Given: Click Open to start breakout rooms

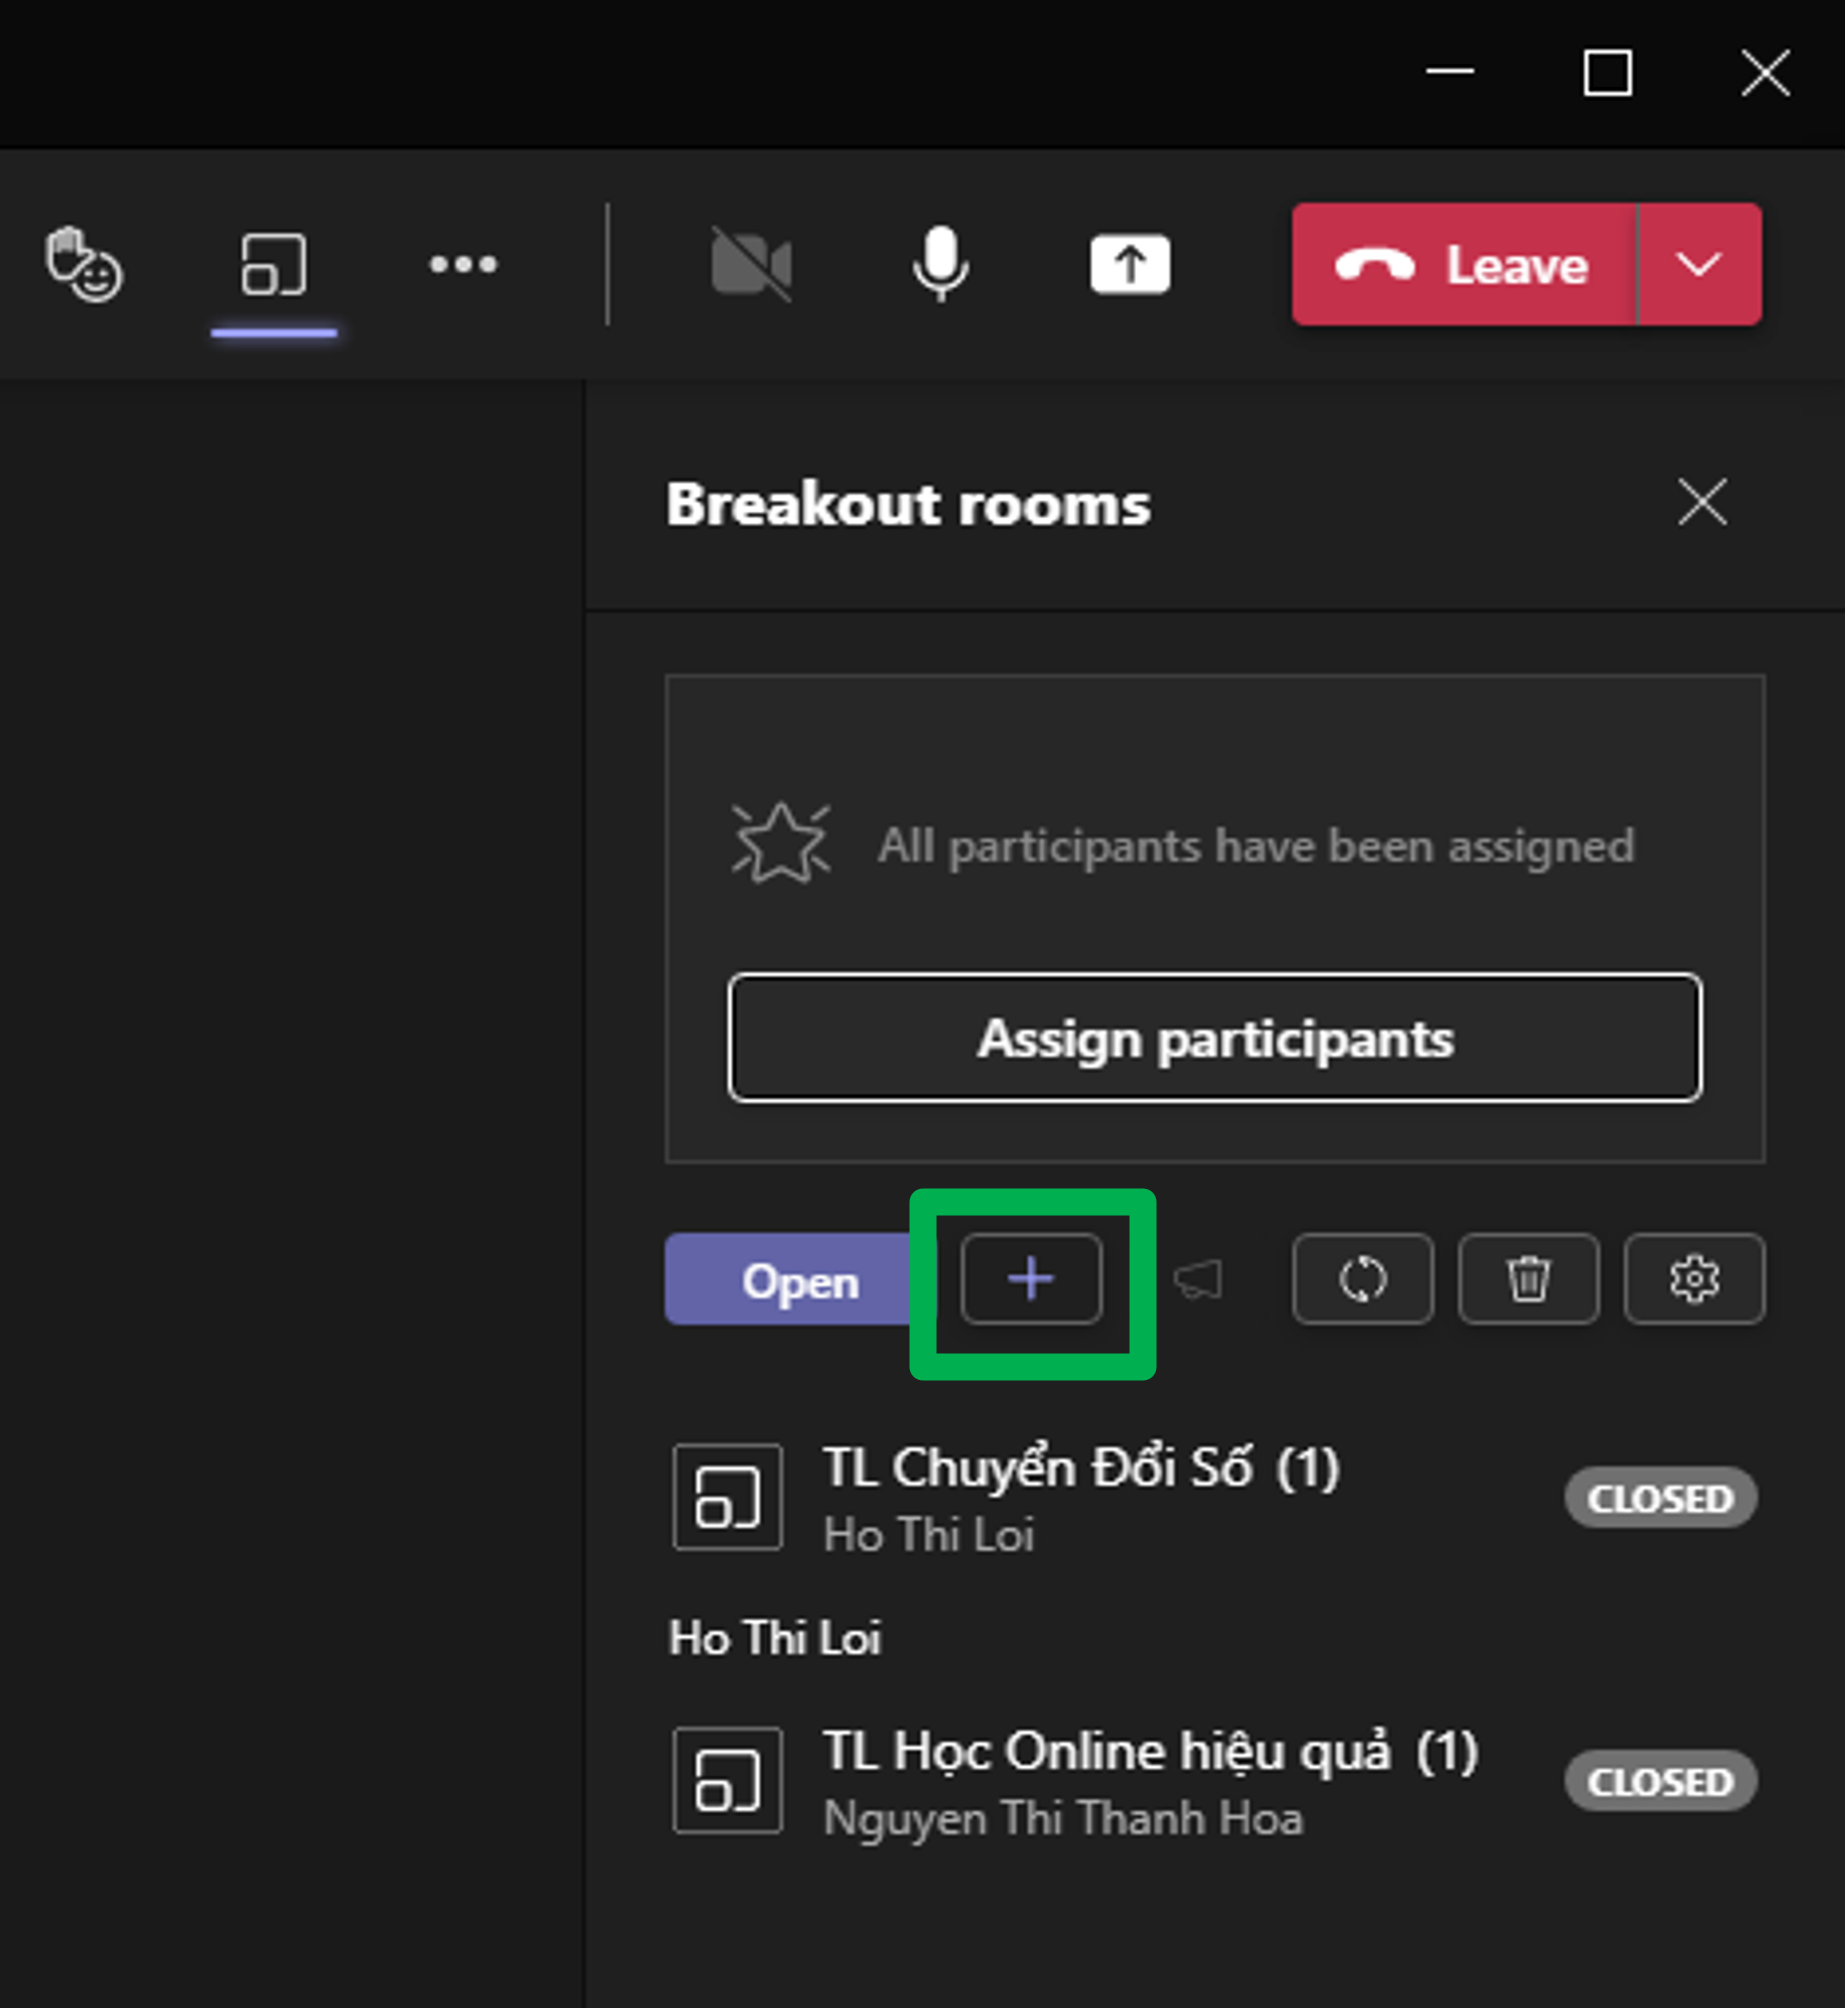Looking at the screenshot, I should pyautogui.click(x=799, y=1280).
